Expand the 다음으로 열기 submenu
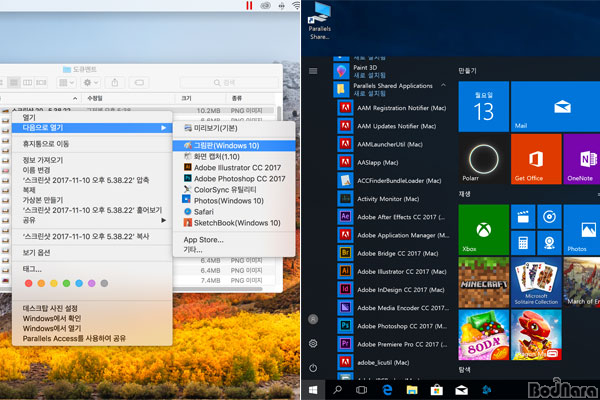The image size is (600, 400). [x=92, y=127]
